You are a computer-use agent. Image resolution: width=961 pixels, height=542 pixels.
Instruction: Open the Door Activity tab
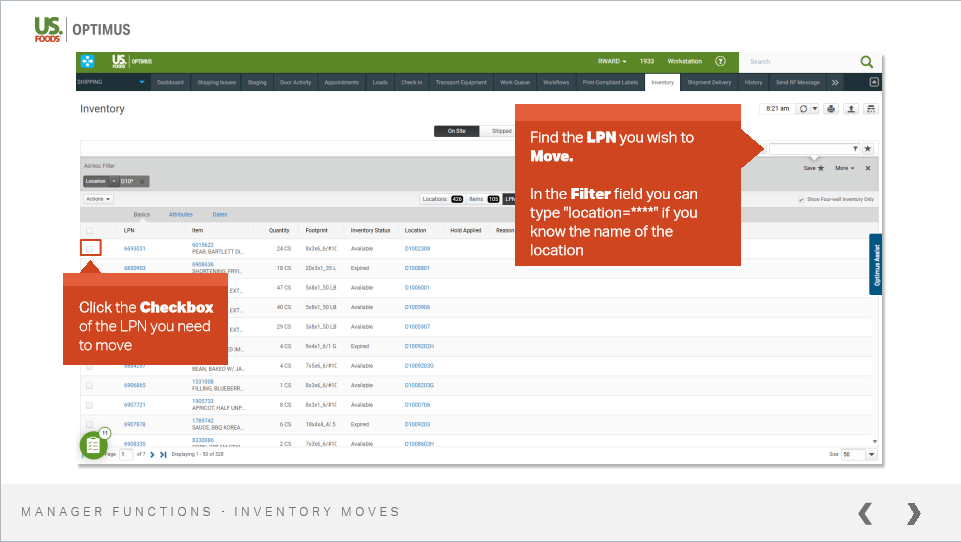pyautogui.click(x=295, y=82)
